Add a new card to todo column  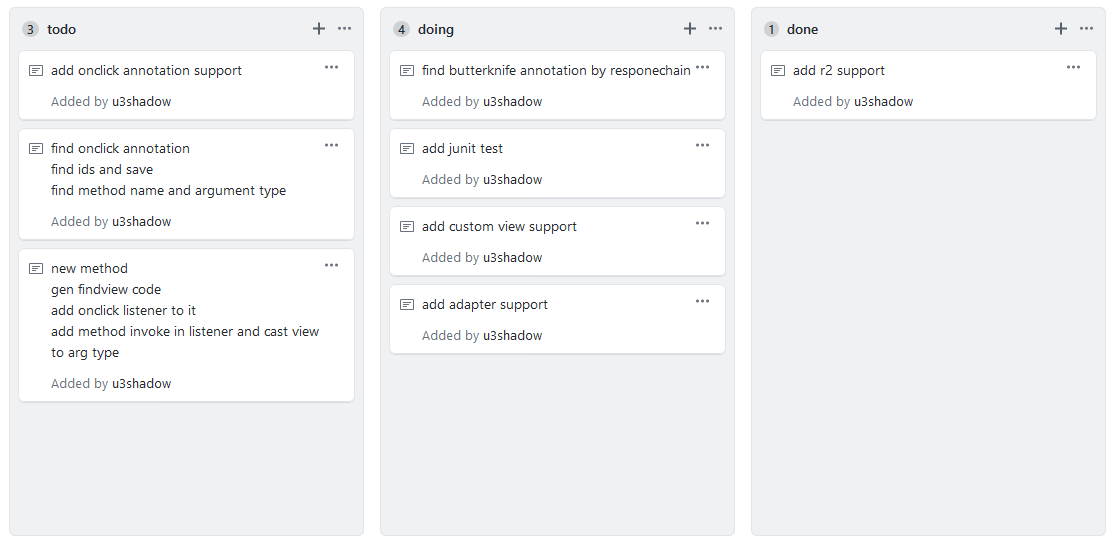[319, 29]
